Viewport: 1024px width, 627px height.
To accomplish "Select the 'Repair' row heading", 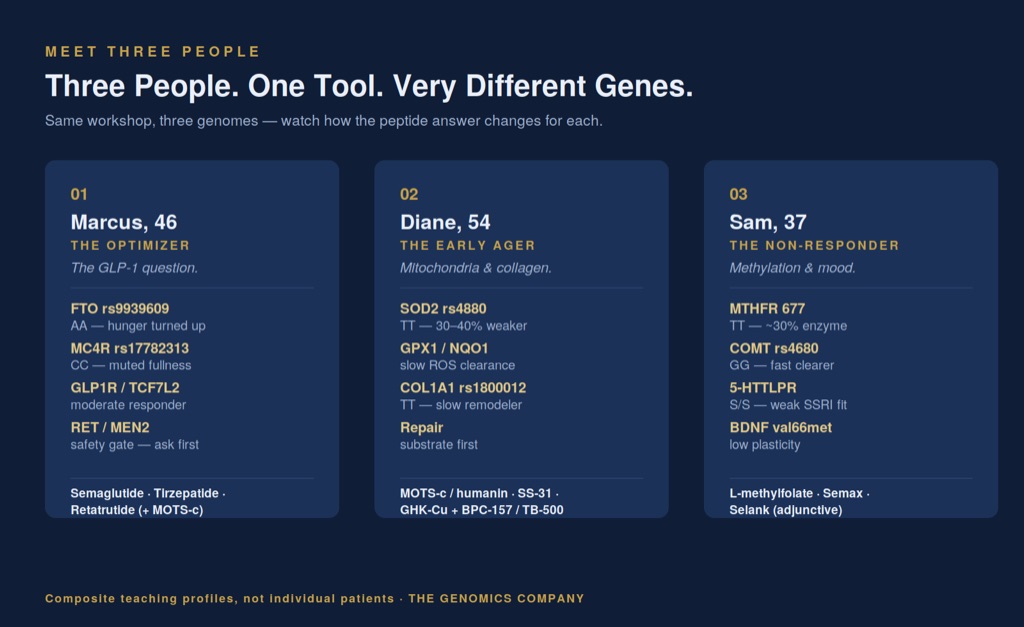I will point(421,427).
